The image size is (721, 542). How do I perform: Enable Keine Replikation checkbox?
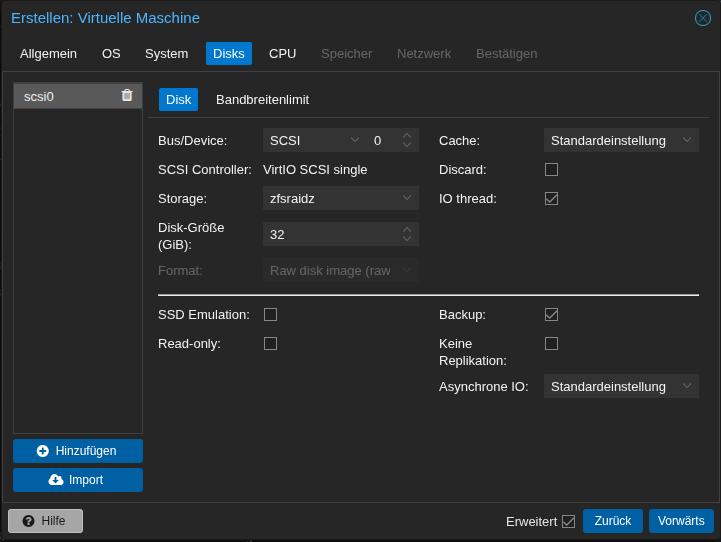click(x=551, y=343)
